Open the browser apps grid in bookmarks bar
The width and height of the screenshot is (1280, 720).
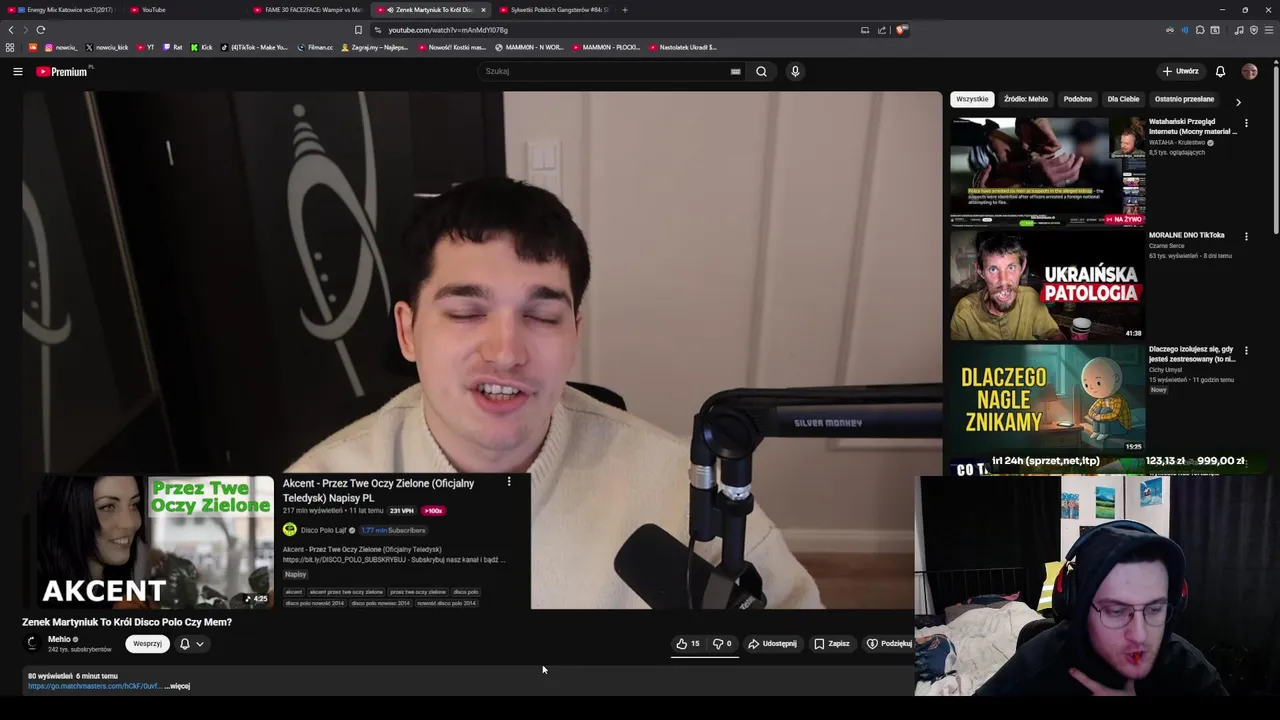10,47
